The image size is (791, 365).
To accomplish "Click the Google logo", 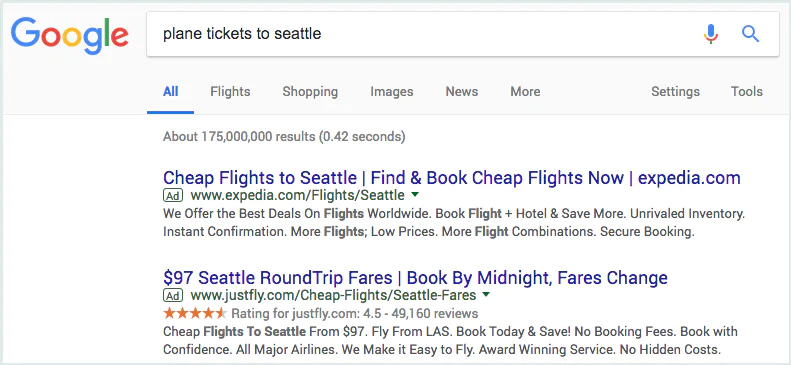I will (x=70, y=36).
